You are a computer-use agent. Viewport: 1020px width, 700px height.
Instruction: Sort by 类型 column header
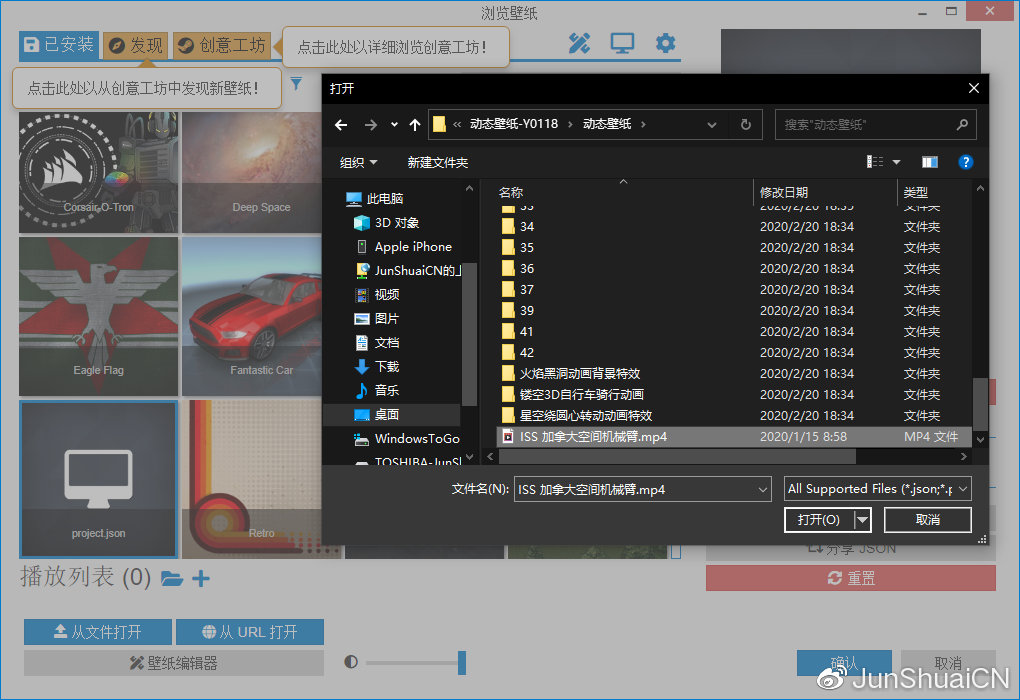coord(915,193)
